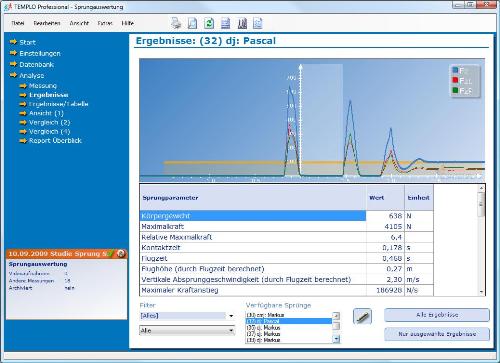The width and height of the screenshot is (500, 363).
Task: Click scroll-down arrow of Verfügbare Sprünge list
Action: 336,339
